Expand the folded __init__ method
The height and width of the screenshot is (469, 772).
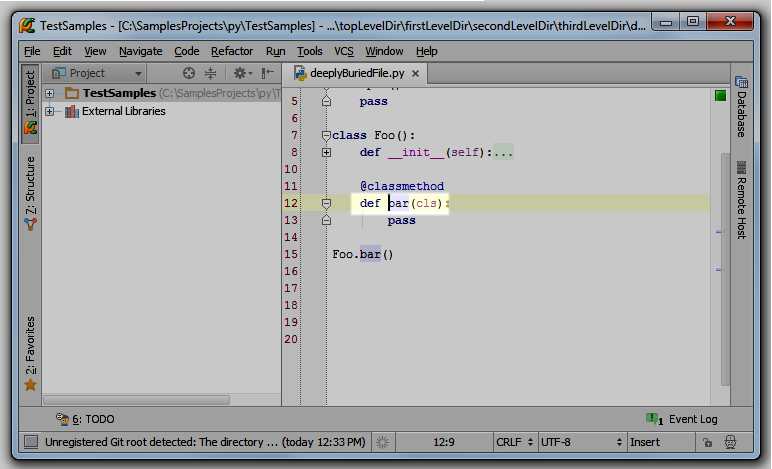[326, 153]
